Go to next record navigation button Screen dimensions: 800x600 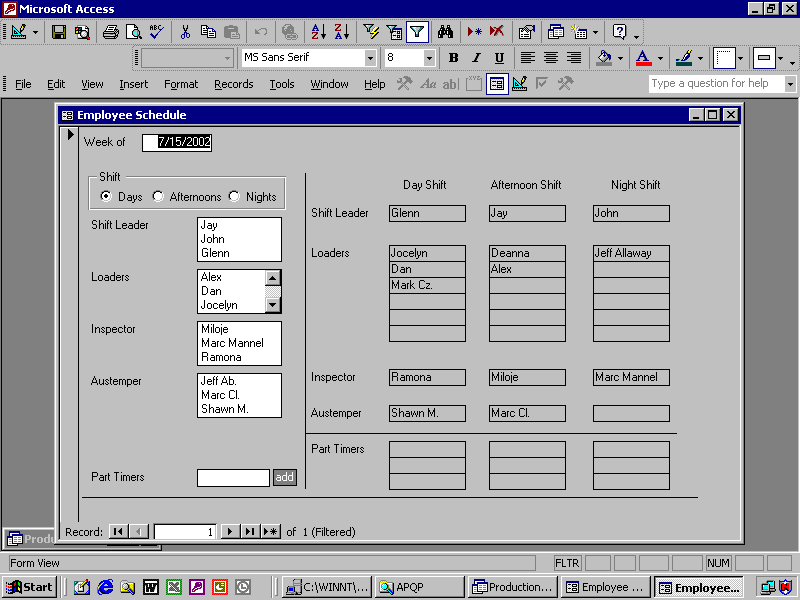pos(229,532)
